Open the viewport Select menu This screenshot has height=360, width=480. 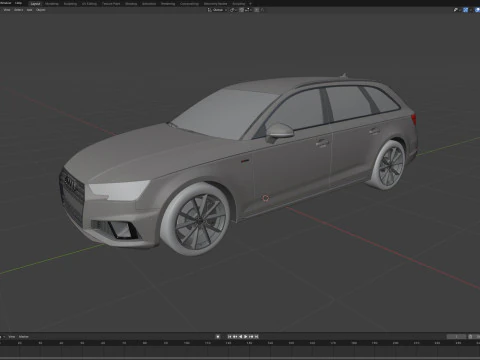[x=18, y=10]
